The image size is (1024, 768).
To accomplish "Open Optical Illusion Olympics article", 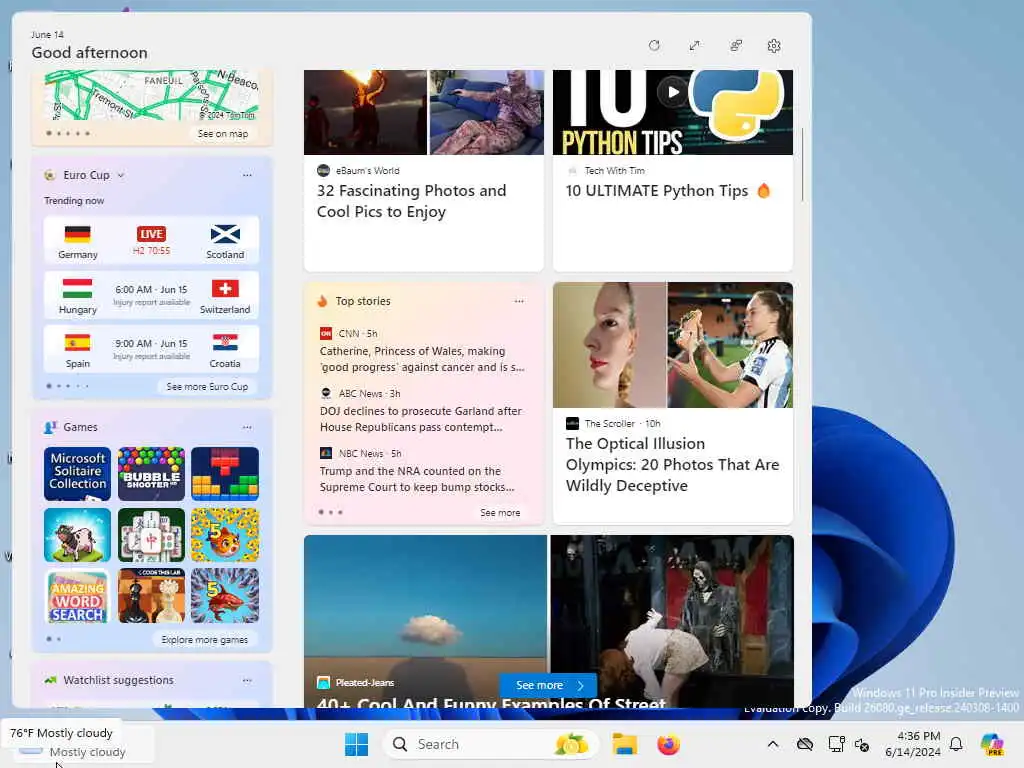I will coord(673,464).
